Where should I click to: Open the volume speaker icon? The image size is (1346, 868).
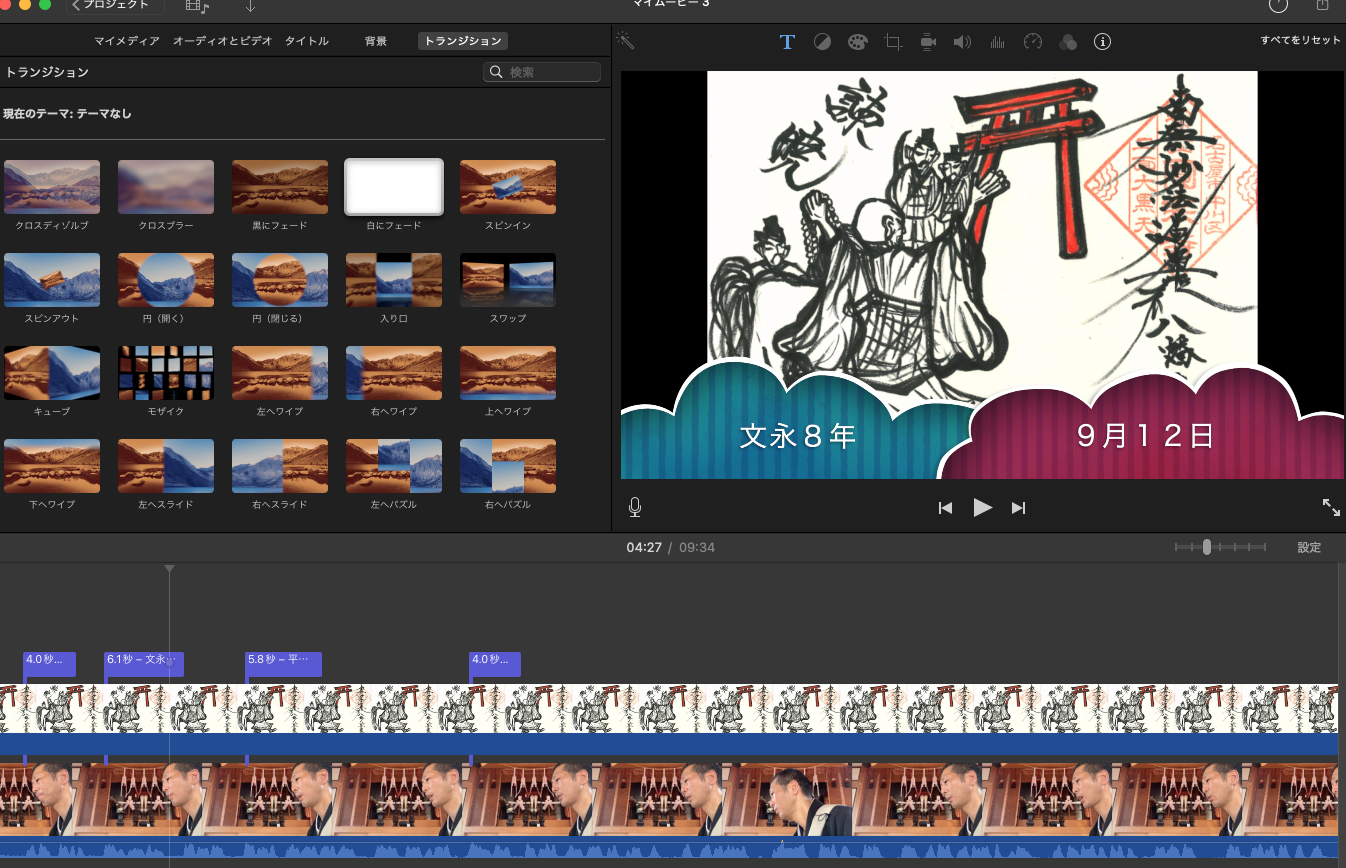962,42
